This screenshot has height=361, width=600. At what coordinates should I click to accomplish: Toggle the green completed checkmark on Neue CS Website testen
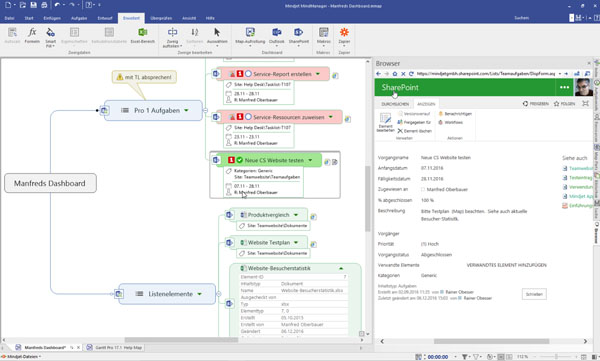[x=240, y=160]
